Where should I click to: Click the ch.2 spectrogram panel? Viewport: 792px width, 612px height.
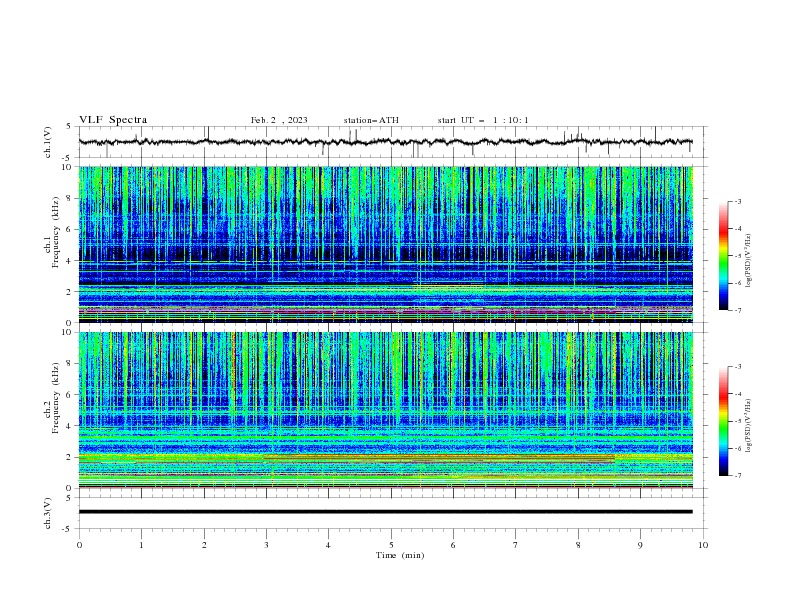(385, 410)
